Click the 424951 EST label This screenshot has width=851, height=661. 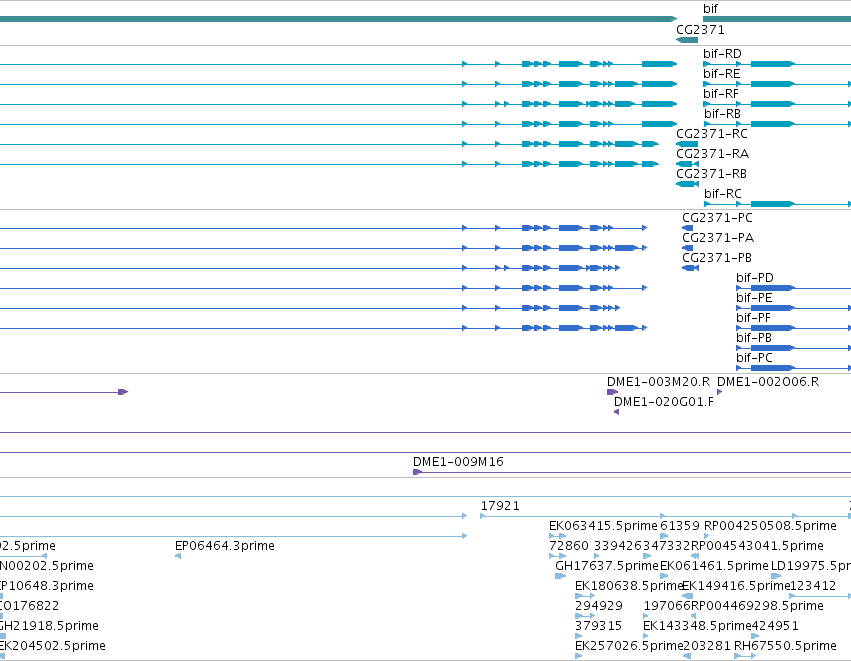(x=775, y=626)
